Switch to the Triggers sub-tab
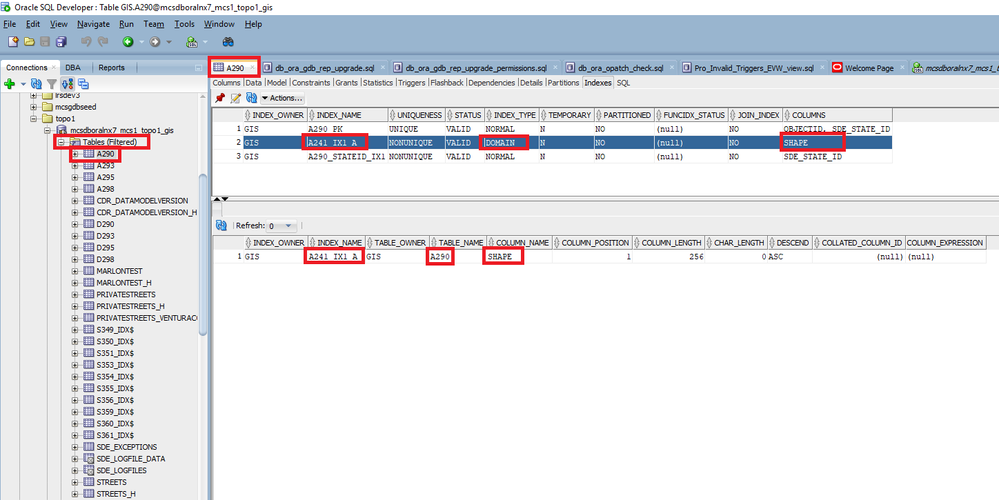Screen dimensions: 999x500 click(x=412, y=83)
